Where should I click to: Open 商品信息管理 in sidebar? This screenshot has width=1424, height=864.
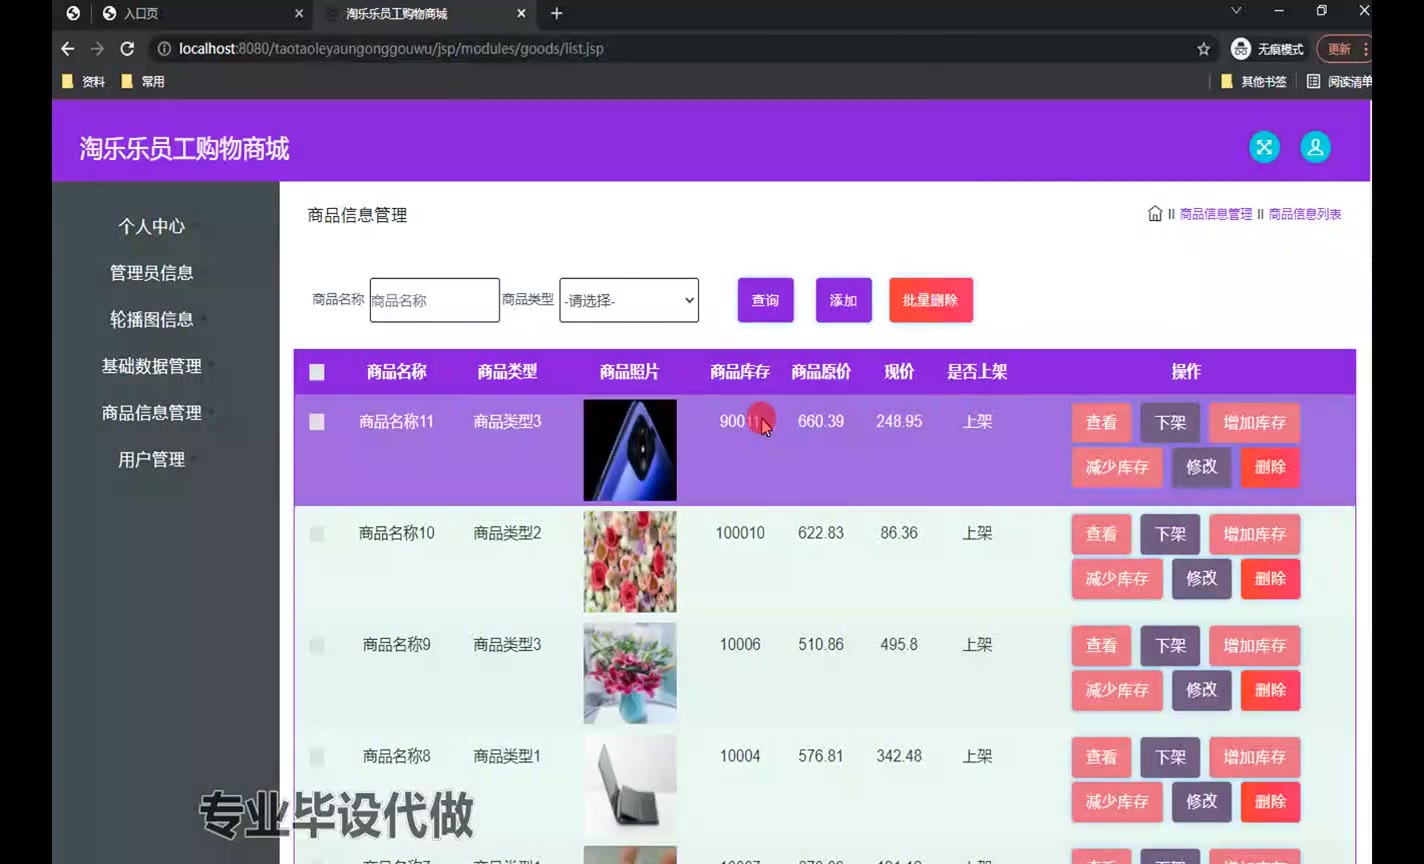[x=152, y=413]
